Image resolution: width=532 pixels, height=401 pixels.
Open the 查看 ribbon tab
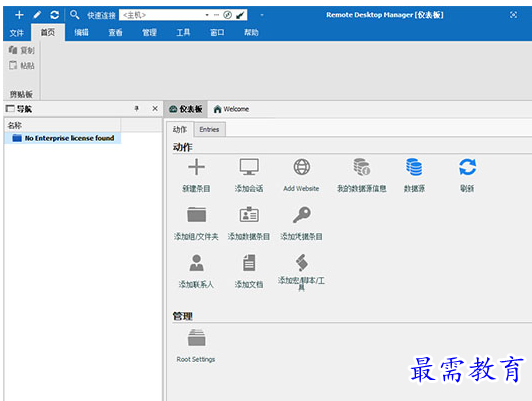click(x=115, y=33)
